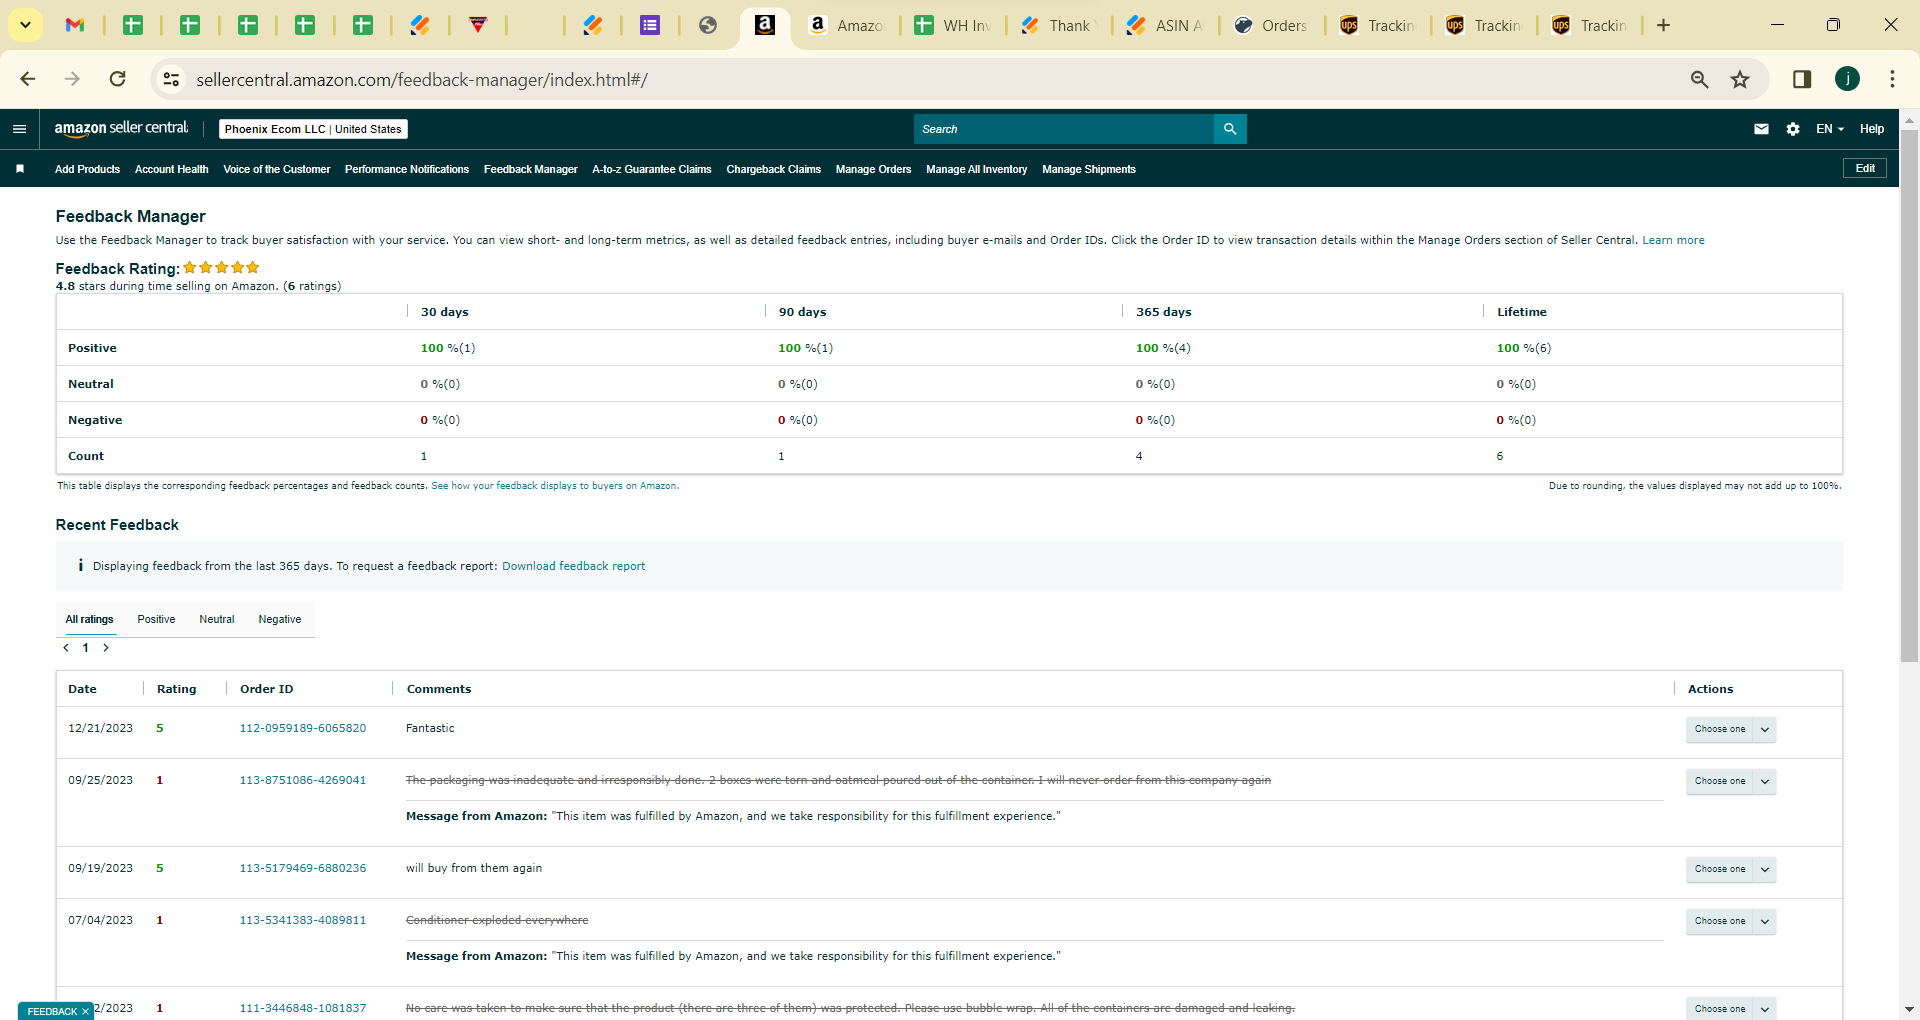Open the browser side panel icon

[x=1802, y=79]
